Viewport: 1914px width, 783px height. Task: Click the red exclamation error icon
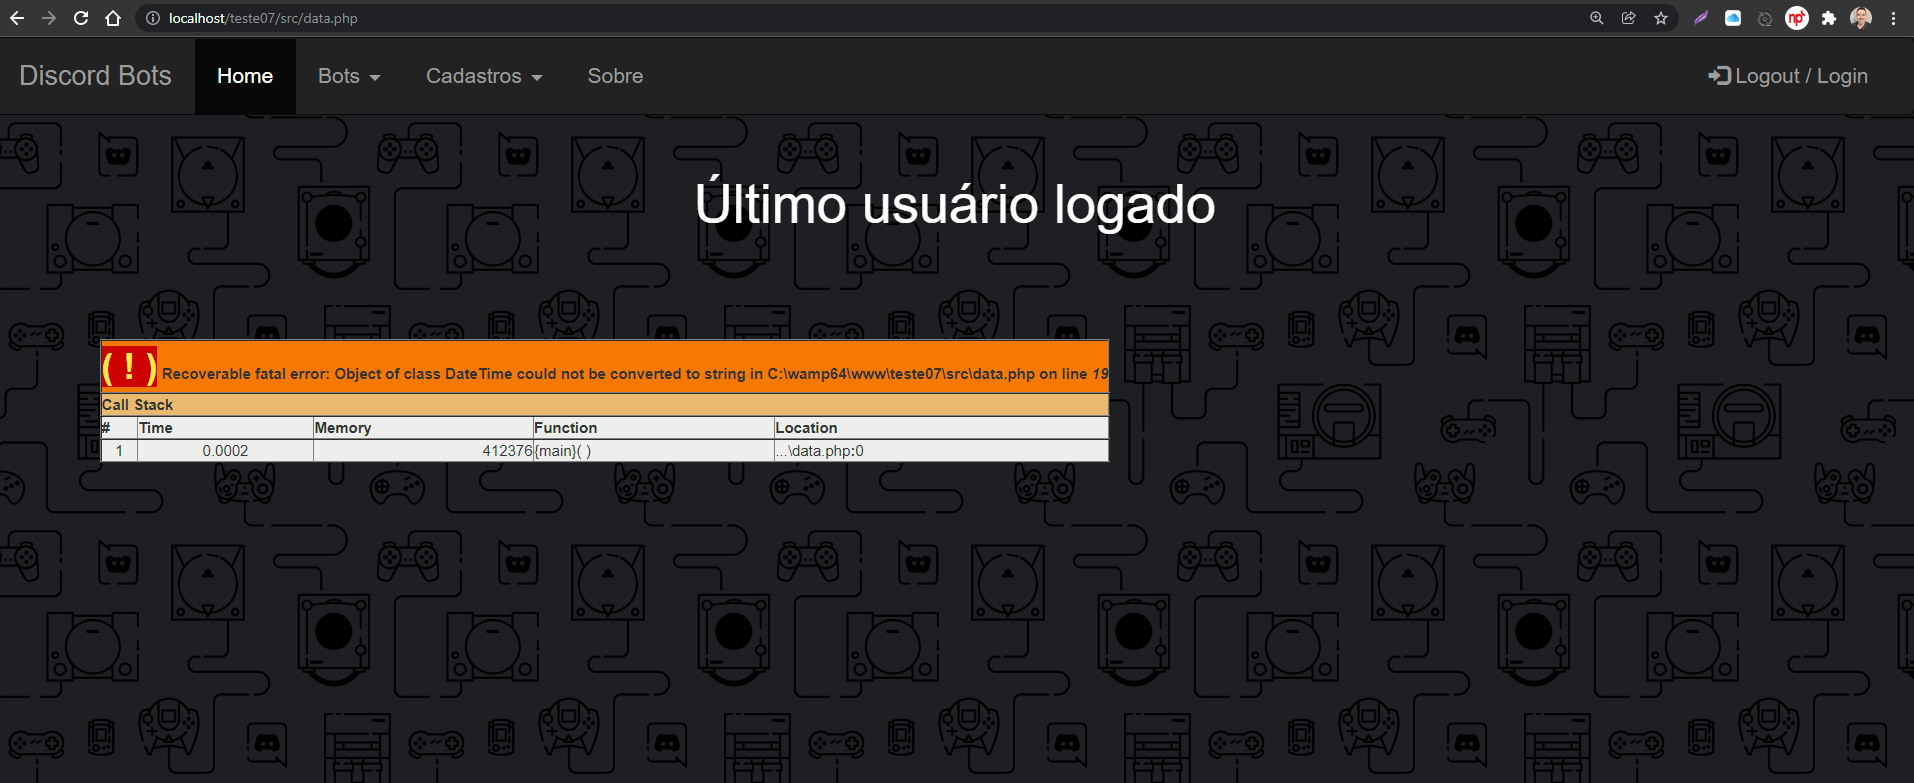[x=129, y=367]
